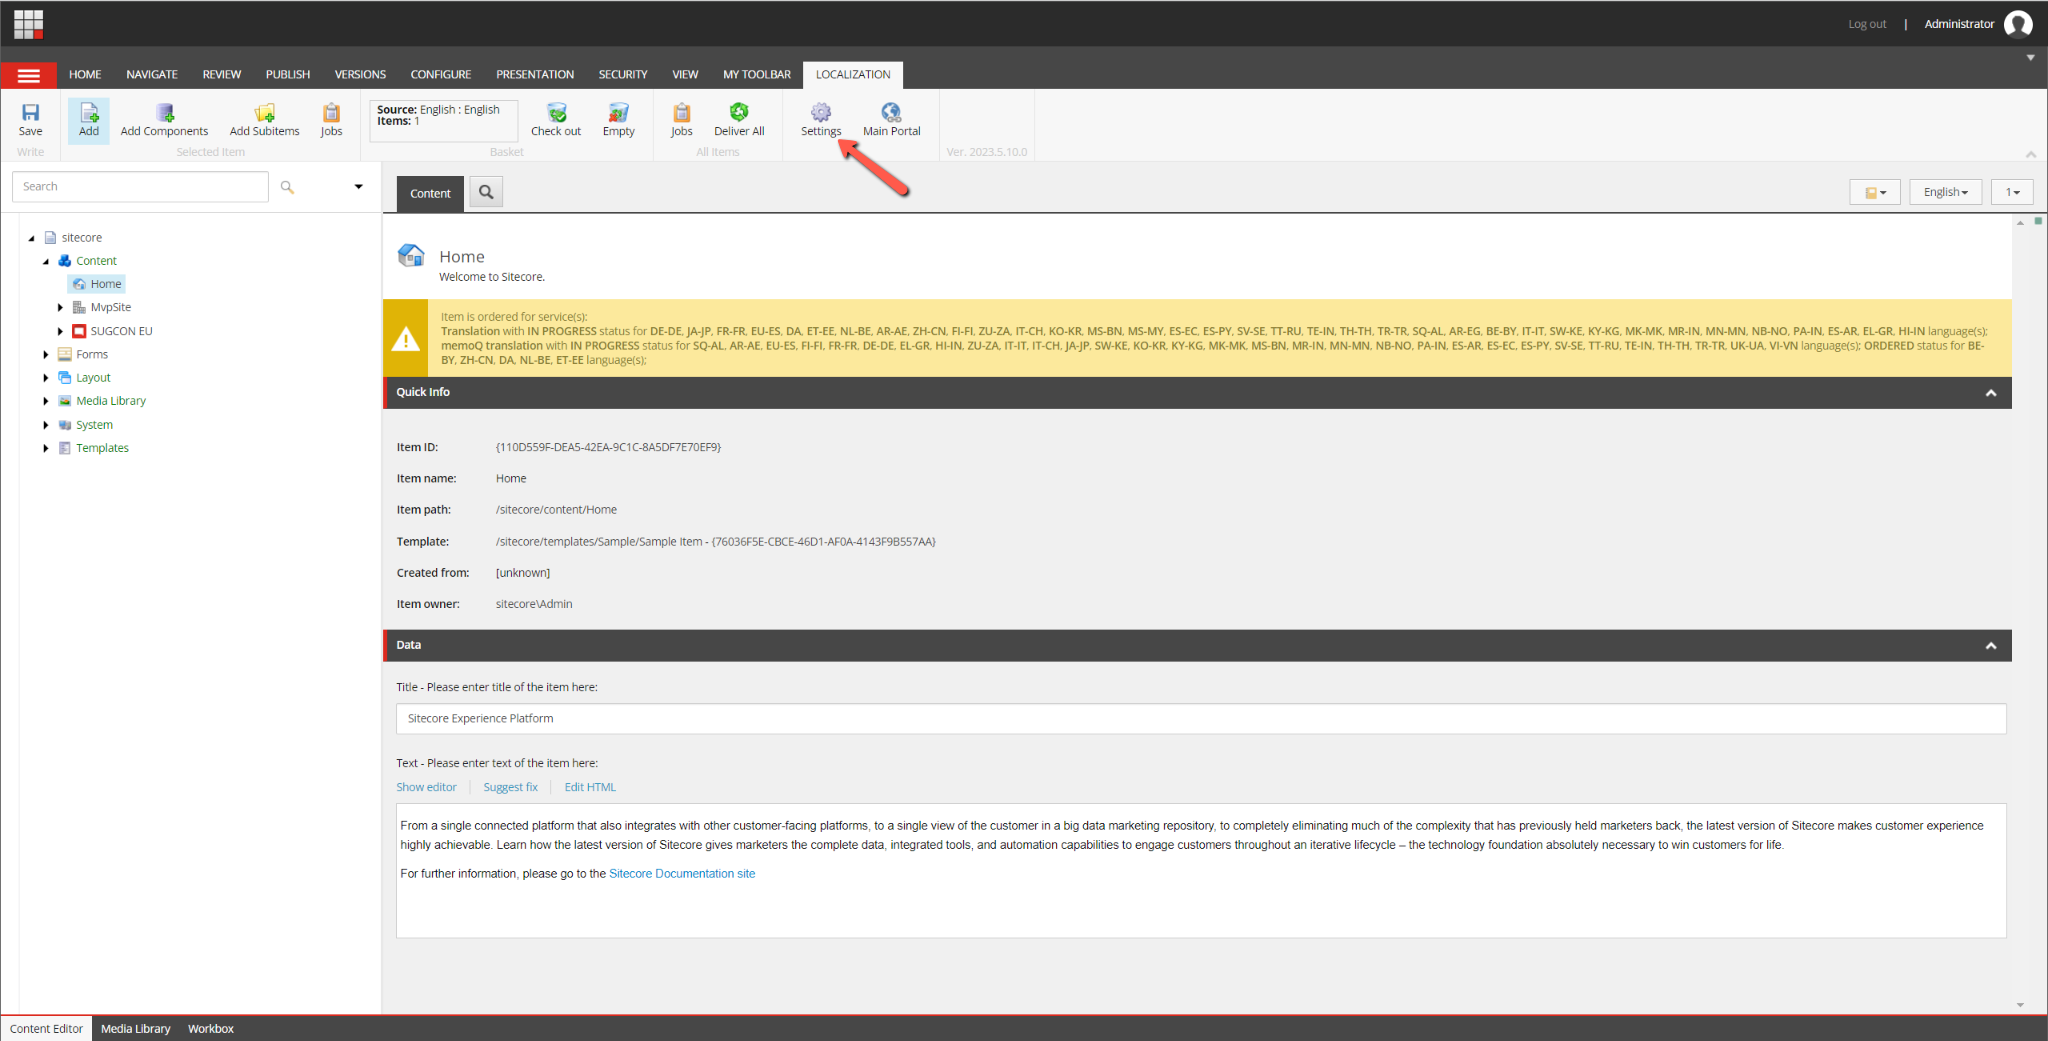Check out the basket
The width and height of the screenshot is (2048, 1041).
(x=556, y=119)
